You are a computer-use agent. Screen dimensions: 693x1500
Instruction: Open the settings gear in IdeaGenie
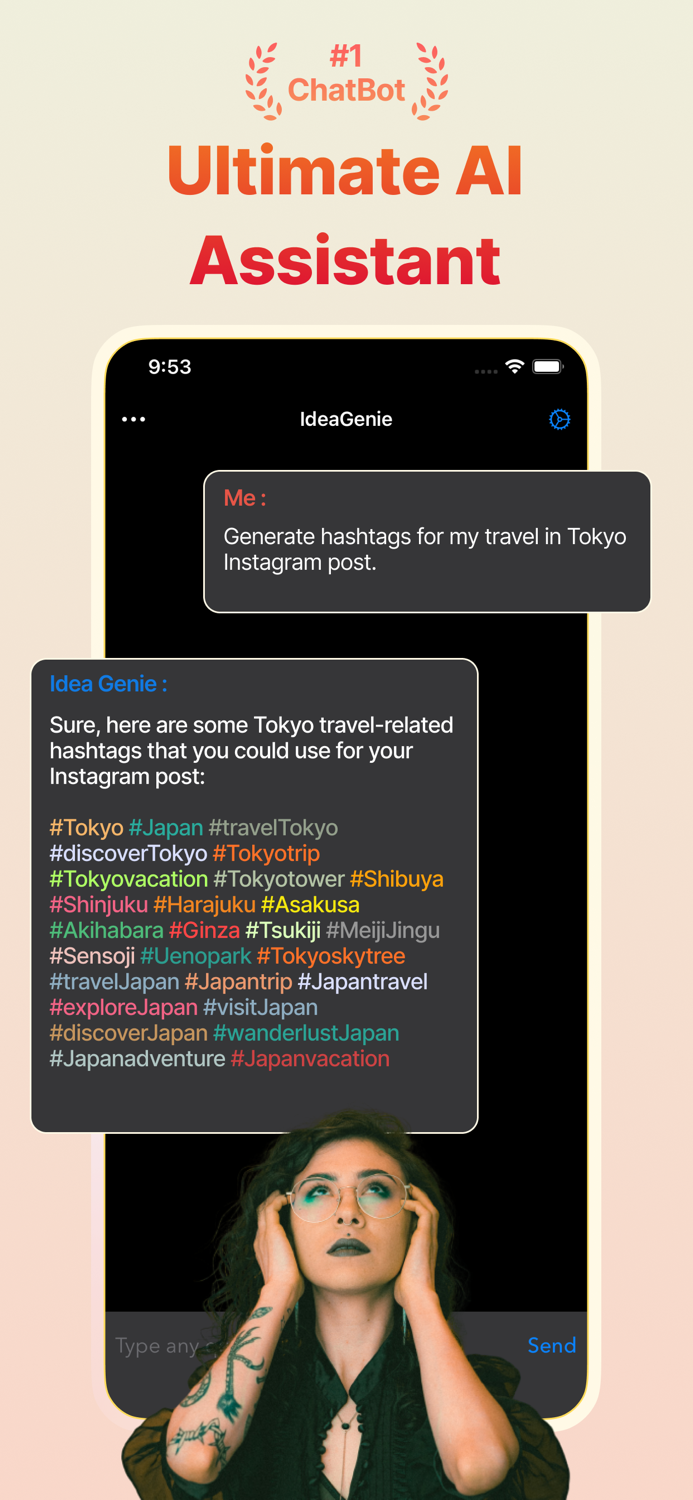559,419
